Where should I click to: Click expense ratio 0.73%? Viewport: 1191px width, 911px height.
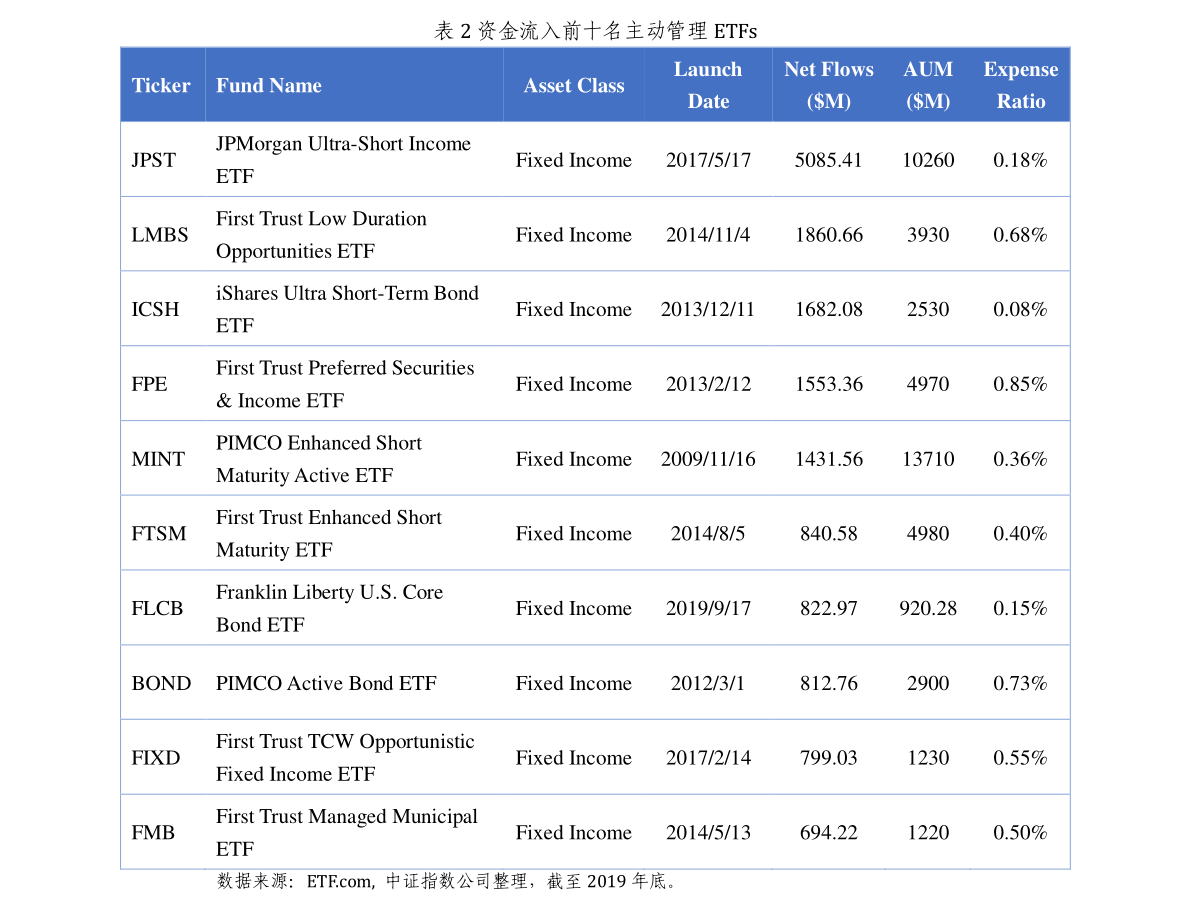pyautogui.click(x=1020, y=683)
